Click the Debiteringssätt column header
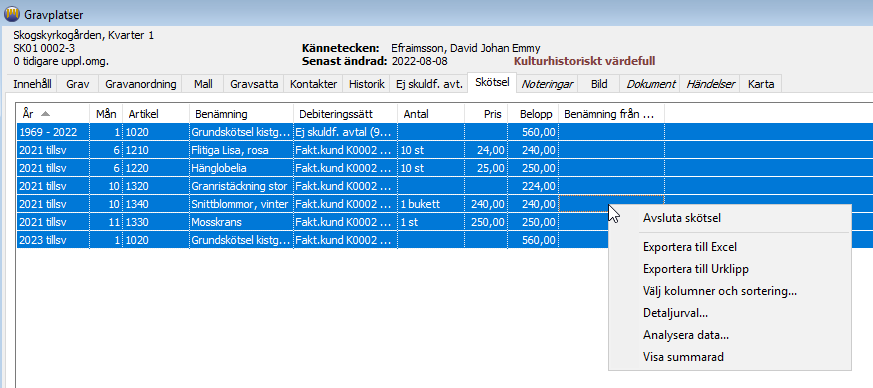Screen dimensions: 873x388 [345, 114]
